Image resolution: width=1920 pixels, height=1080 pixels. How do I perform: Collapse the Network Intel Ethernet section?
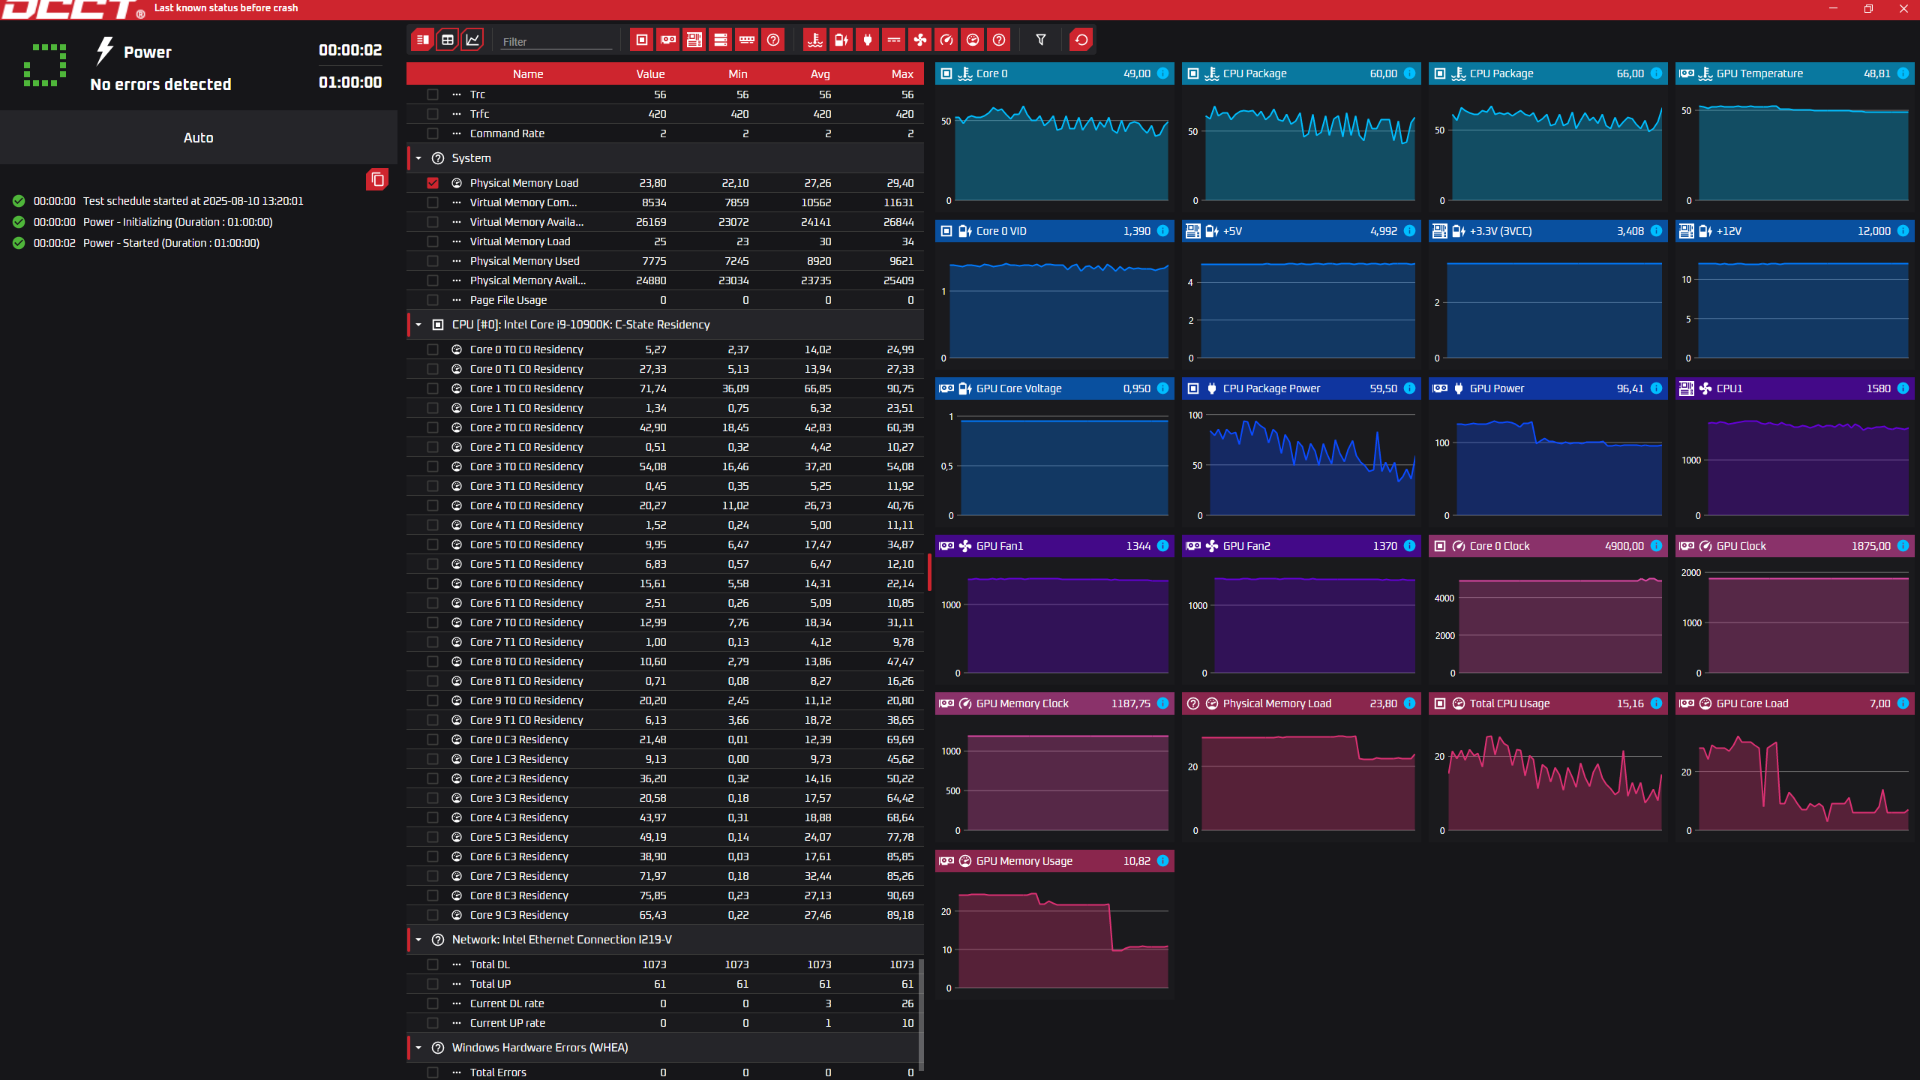pyautogui.click(x=419, y=940)
